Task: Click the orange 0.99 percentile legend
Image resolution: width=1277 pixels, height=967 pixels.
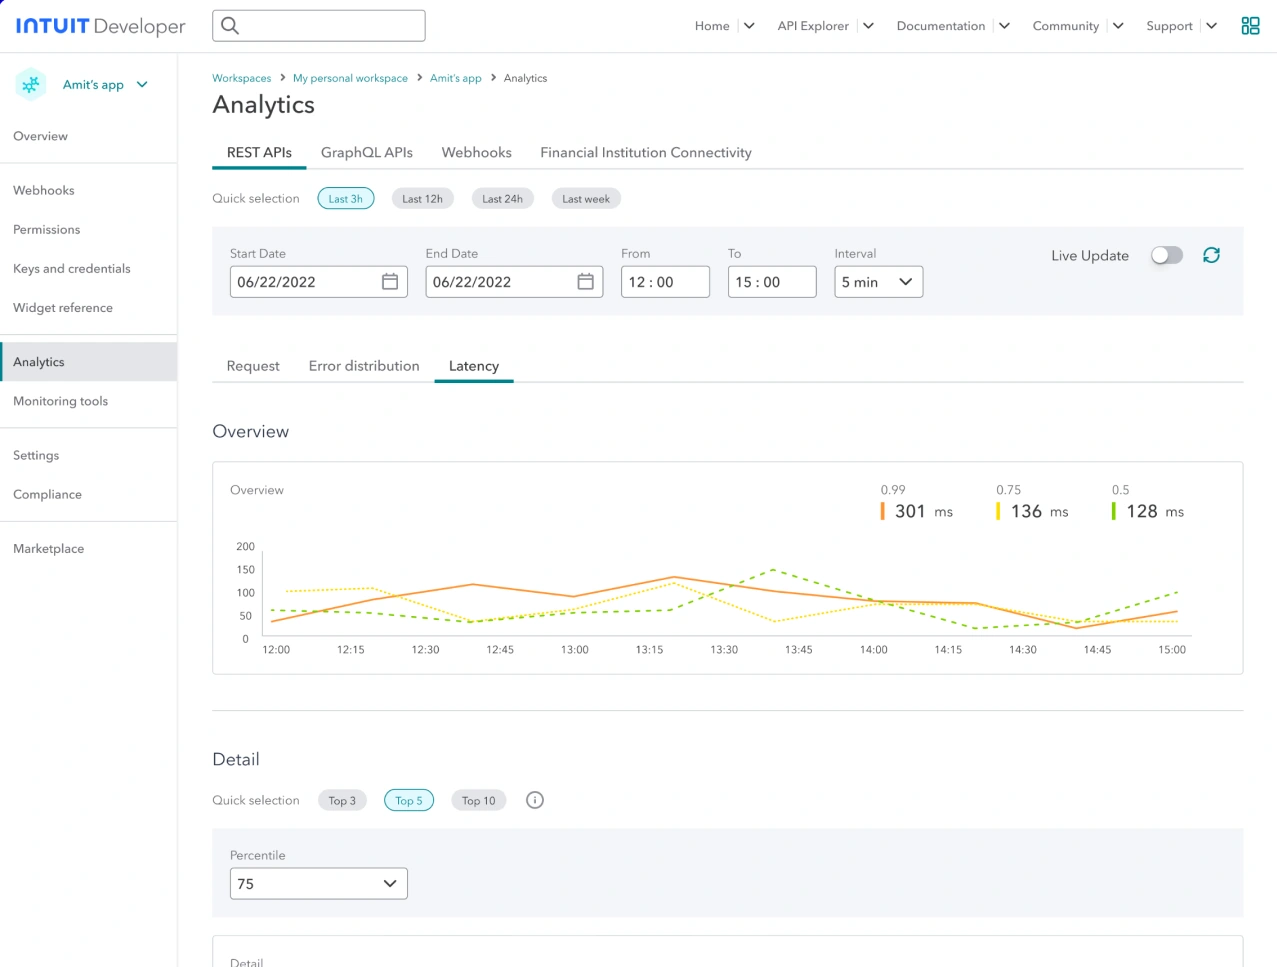Action: (x=917, y=503)
